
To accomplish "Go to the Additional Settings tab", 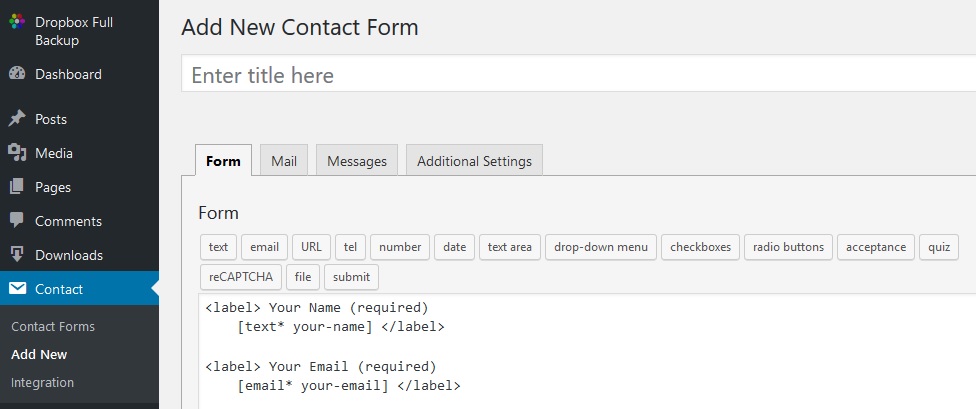I will click(x=474, y=161).
